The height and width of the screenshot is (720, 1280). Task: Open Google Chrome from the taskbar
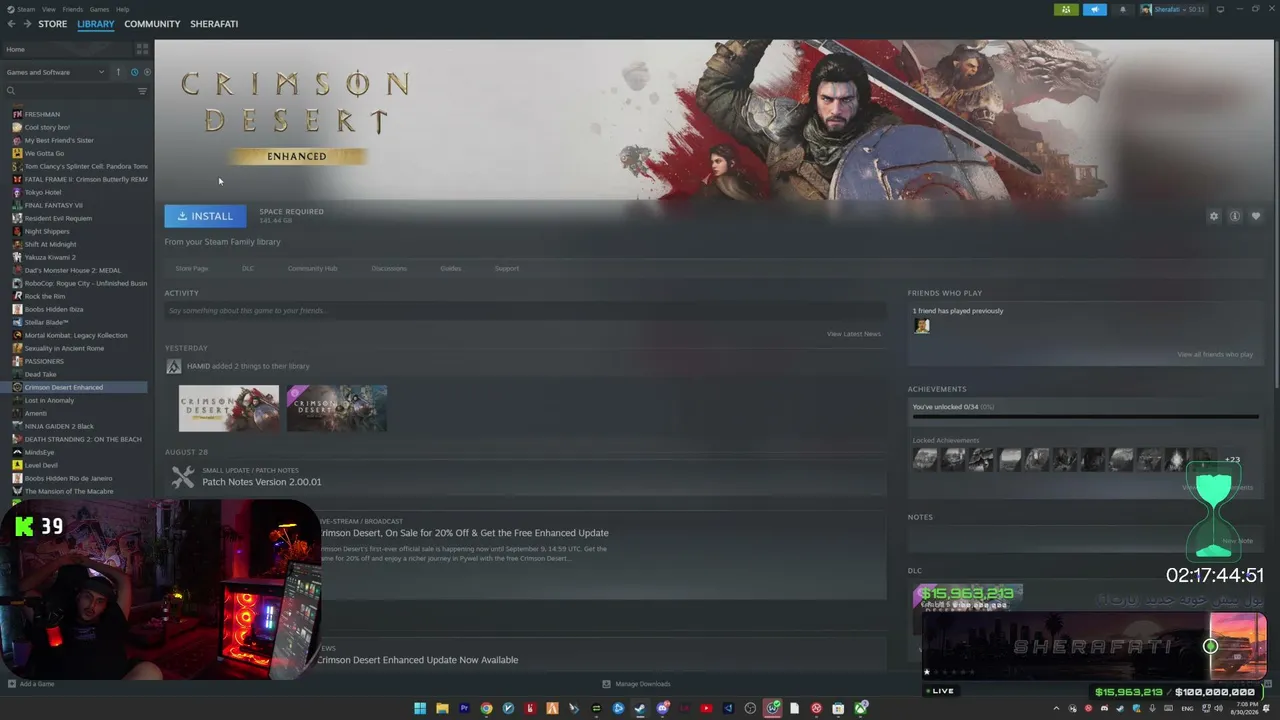pyautogui.click(x=486, y=709)
